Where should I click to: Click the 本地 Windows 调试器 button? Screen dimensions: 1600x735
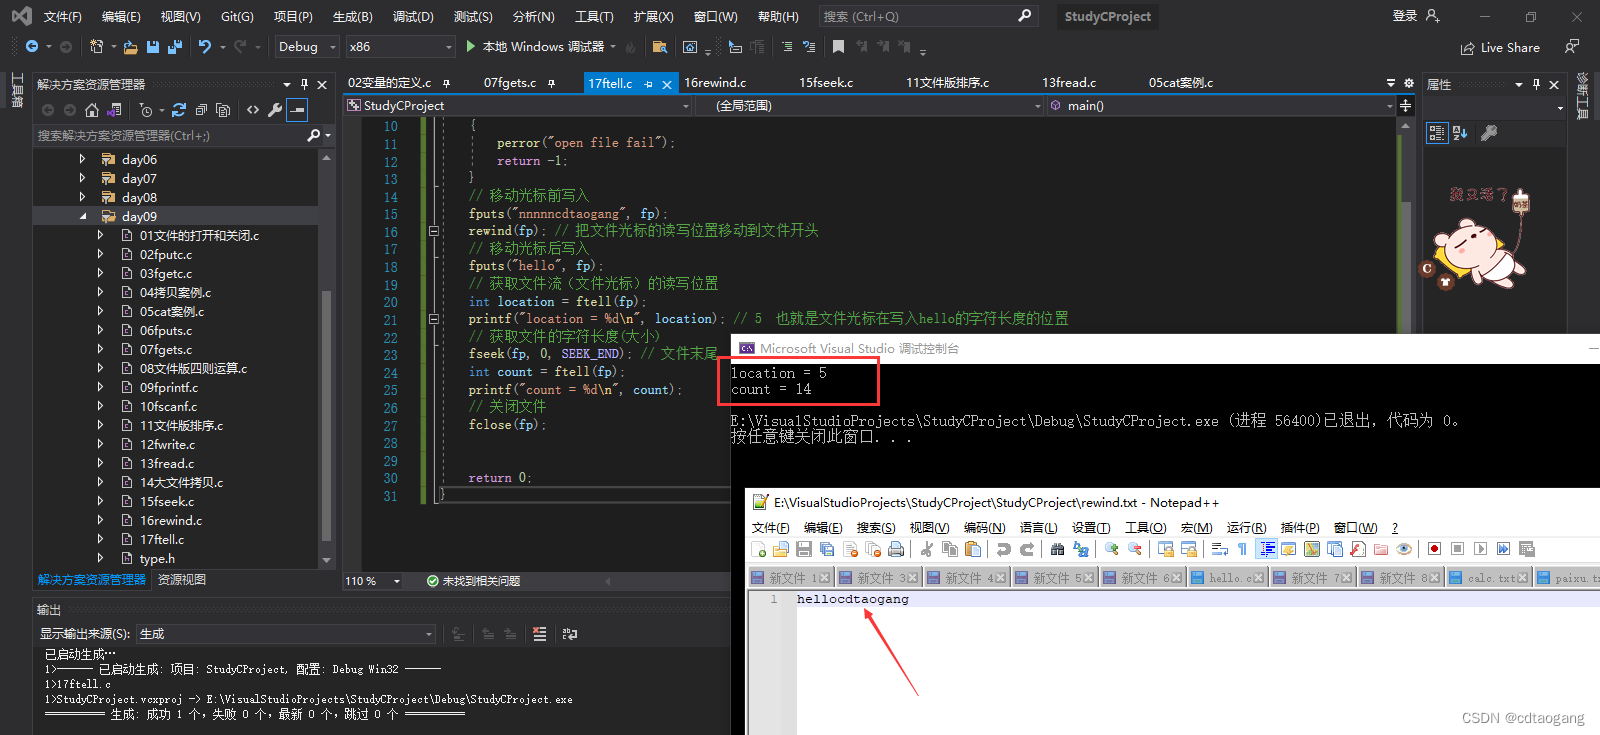(542, 47)
